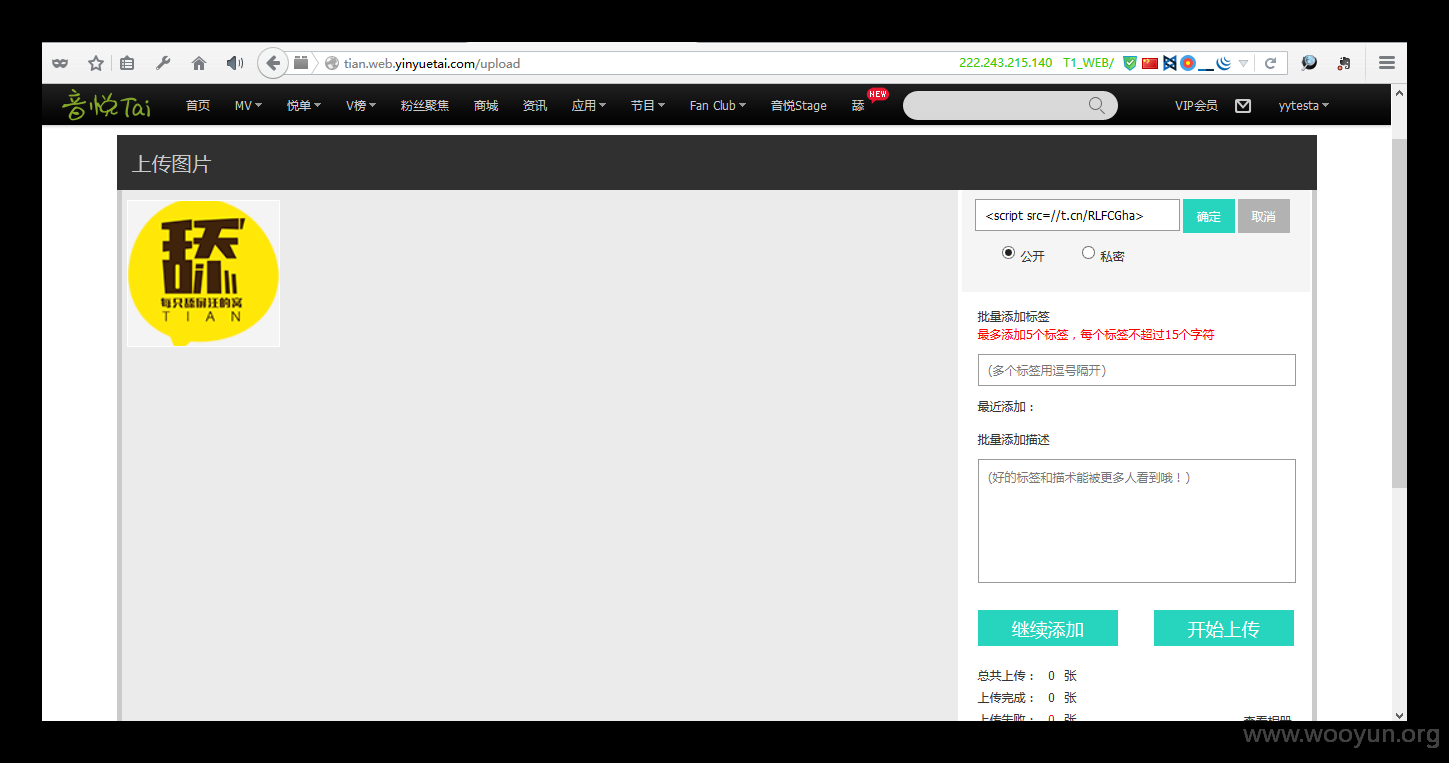Click the China flag icon in address bar
The image size is (1449, 763).
(x=1150, y=63)
